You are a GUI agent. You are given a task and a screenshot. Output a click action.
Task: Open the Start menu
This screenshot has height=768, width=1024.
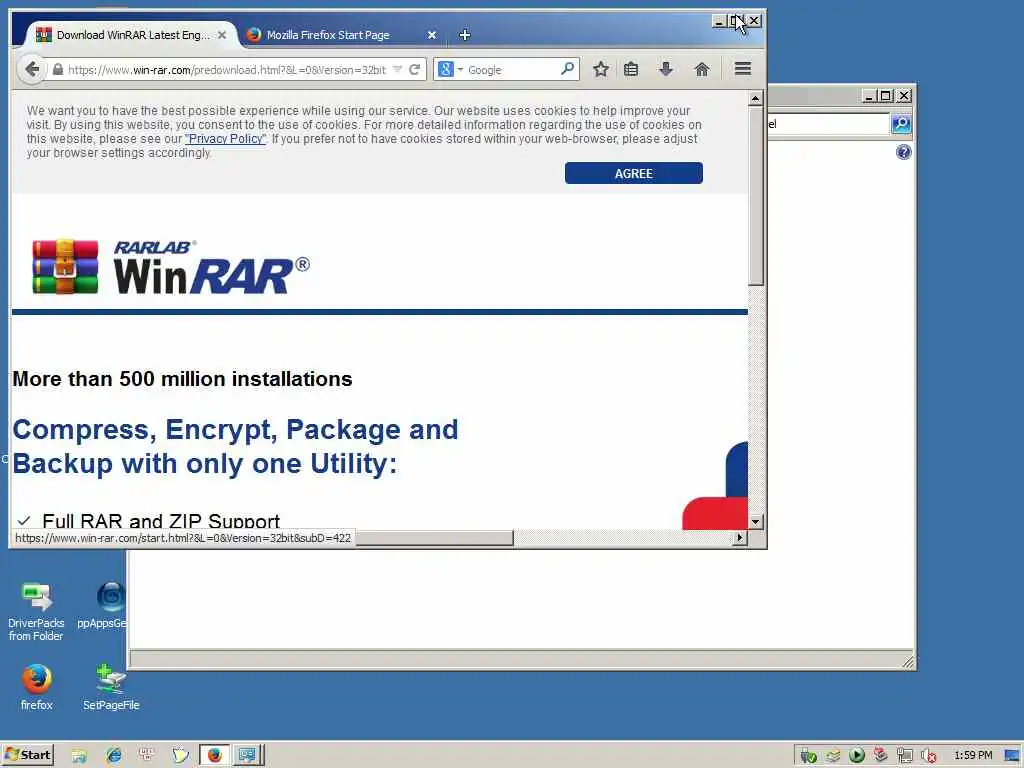[27, 755]
